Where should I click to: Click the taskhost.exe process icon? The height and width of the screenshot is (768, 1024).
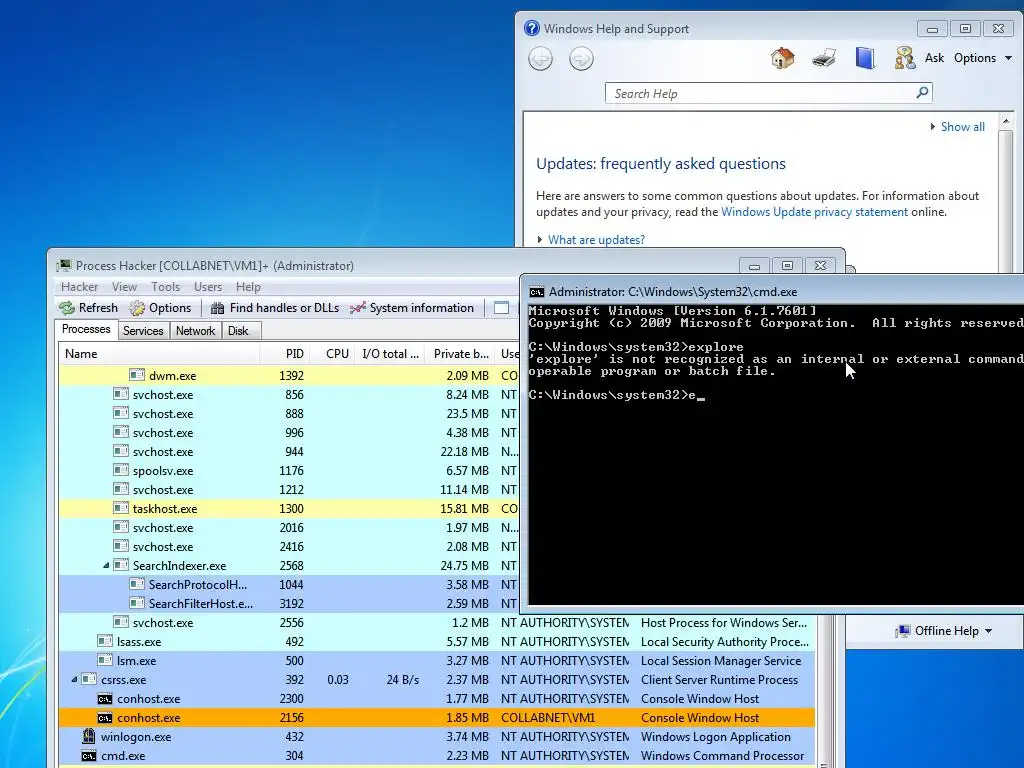click(120, 507)
